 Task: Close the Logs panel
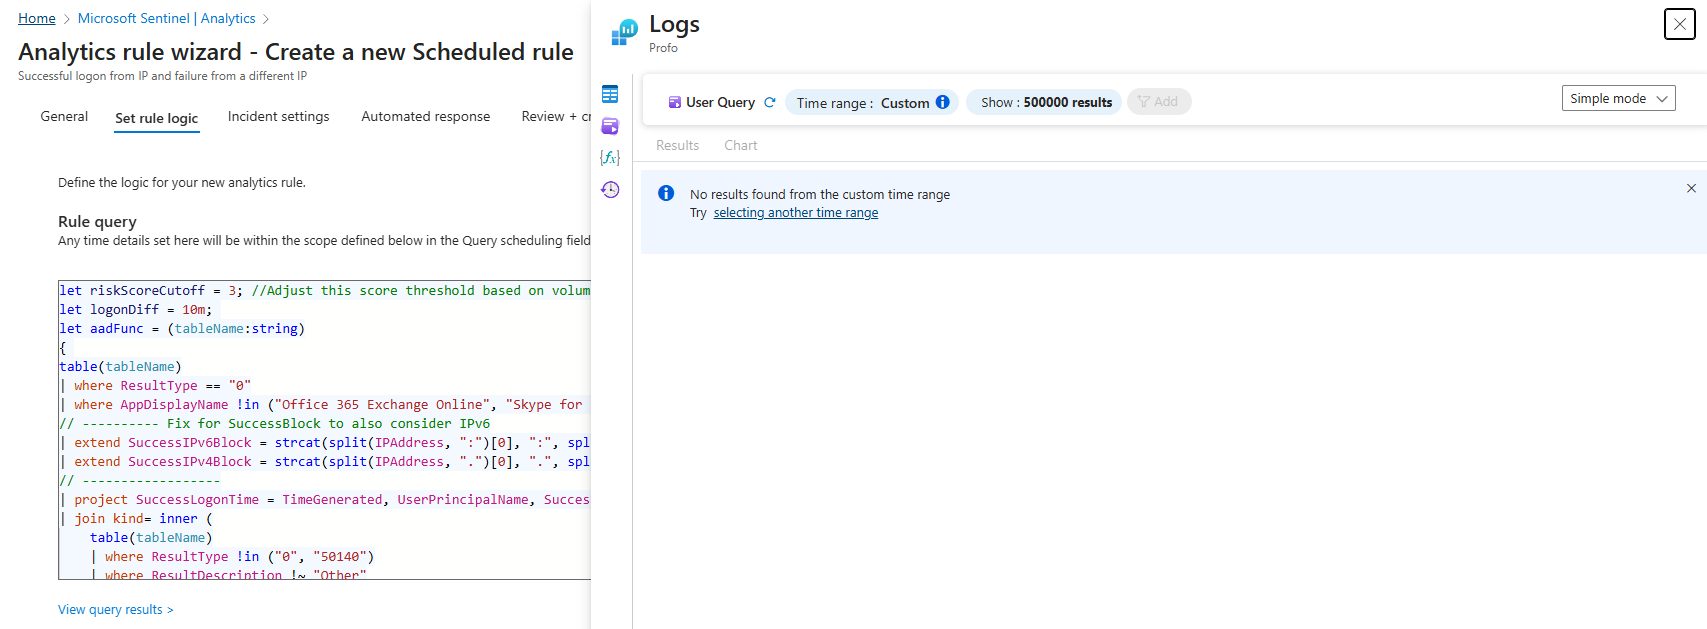[1680, 24]
